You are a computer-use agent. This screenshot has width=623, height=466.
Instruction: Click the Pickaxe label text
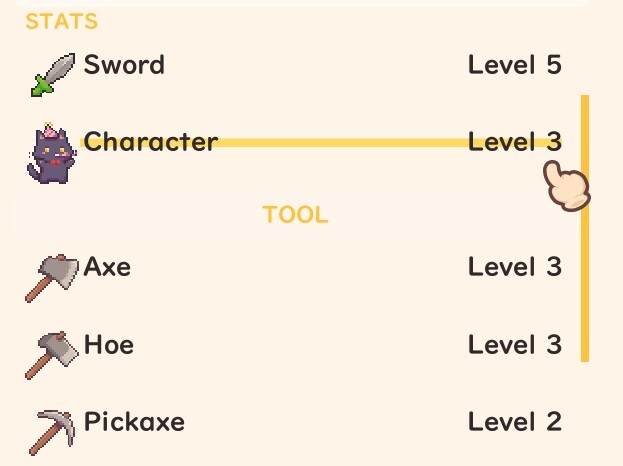tap(134, 421)
